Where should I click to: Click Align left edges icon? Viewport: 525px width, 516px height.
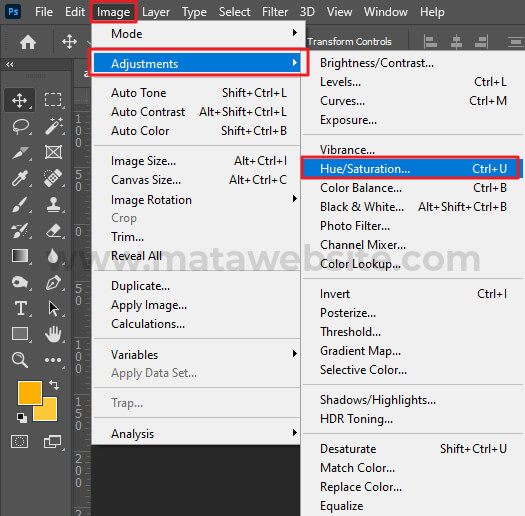(430, 42)
